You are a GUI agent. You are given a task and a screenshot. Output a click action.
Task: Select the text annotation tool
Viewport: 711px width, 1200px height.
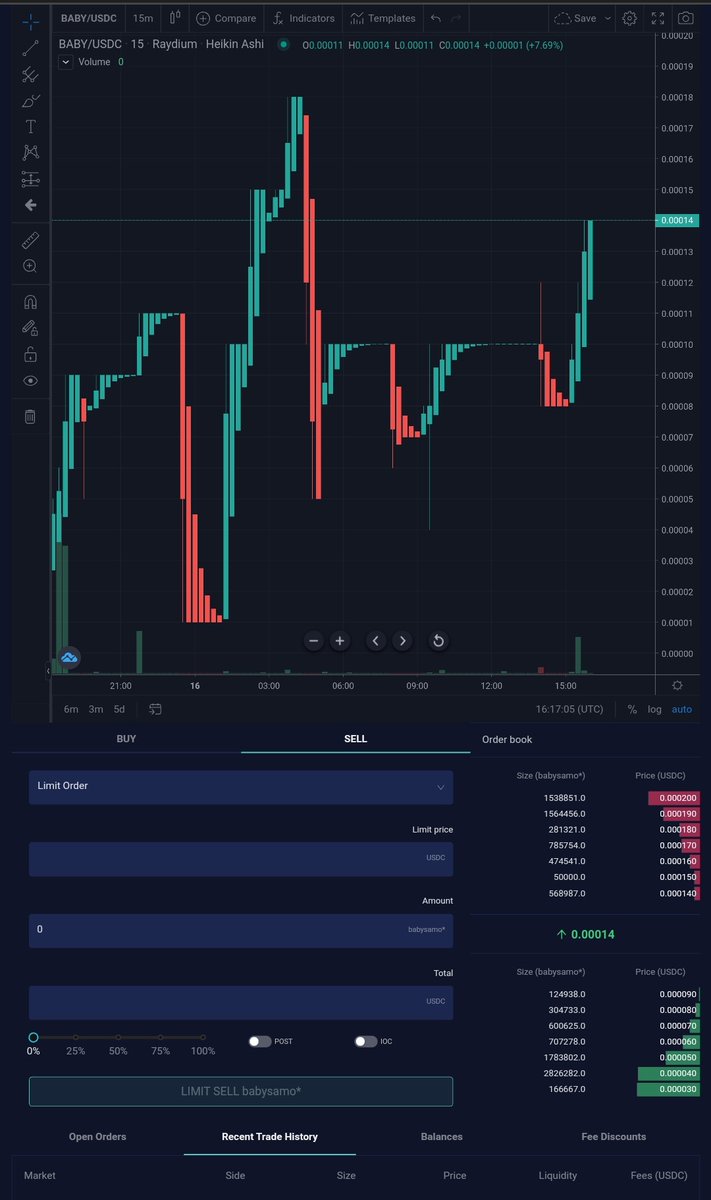30,126
